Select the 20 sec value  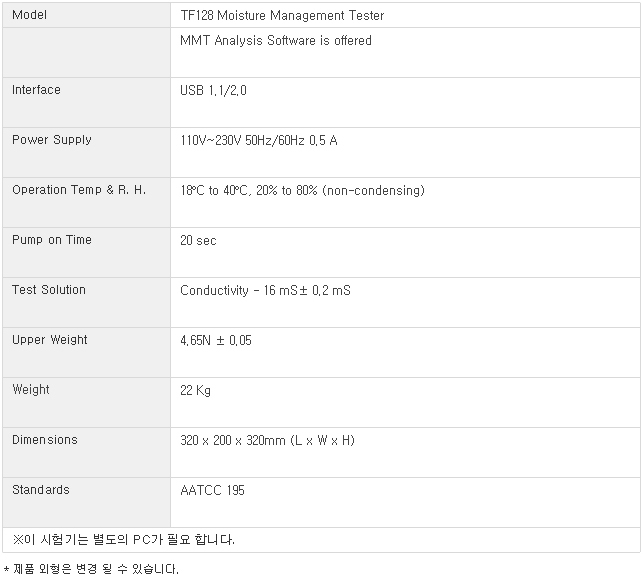click(x=198, y=241)
